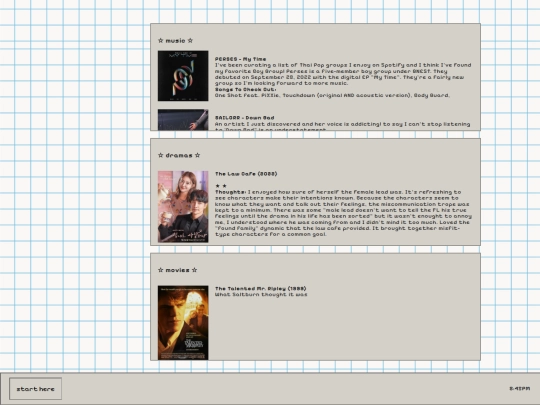Click the two-star rating under The Law Cafe
The image size is (540, 405).
221,186
